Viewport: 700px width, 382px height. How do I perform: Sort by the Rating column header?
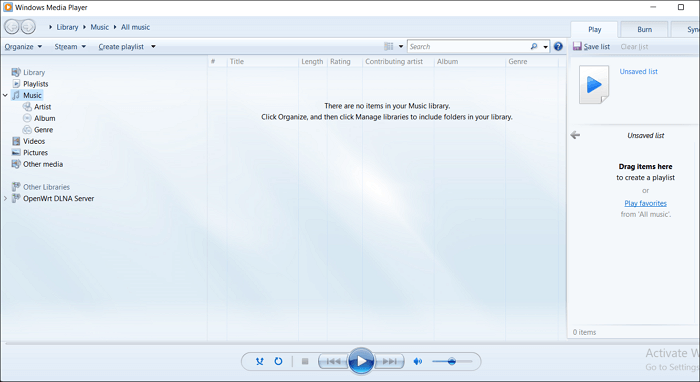(x=345, y=62)
